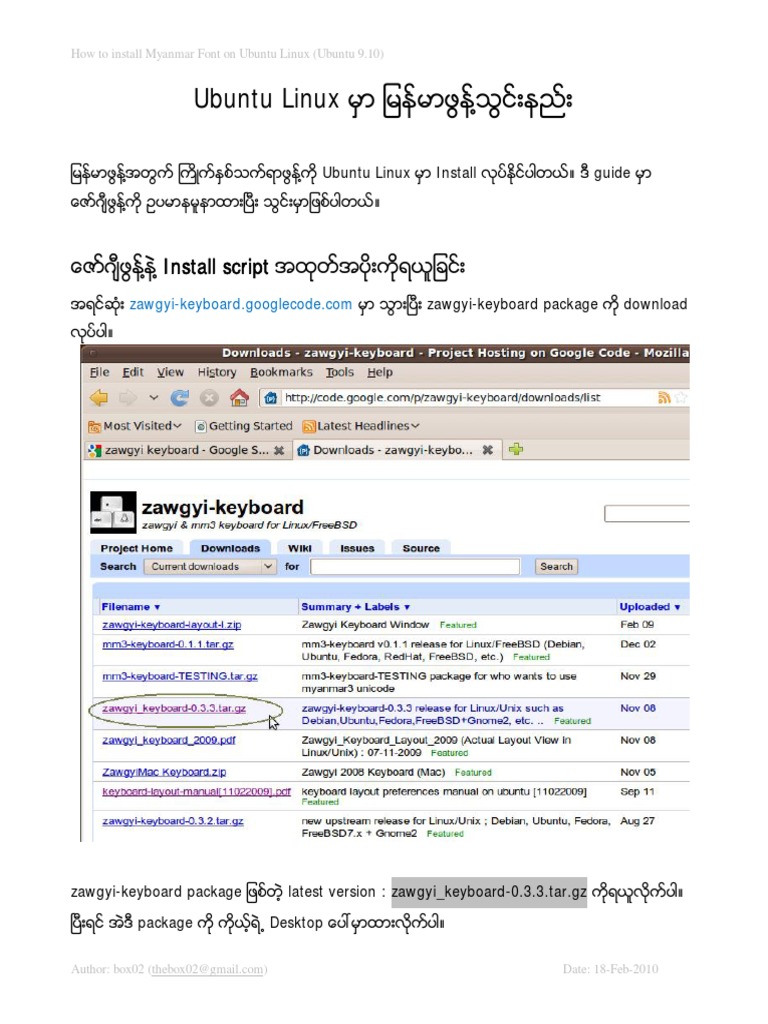Open the View menu
This screenshot has width=768, height=1024.
click(170, 372)
